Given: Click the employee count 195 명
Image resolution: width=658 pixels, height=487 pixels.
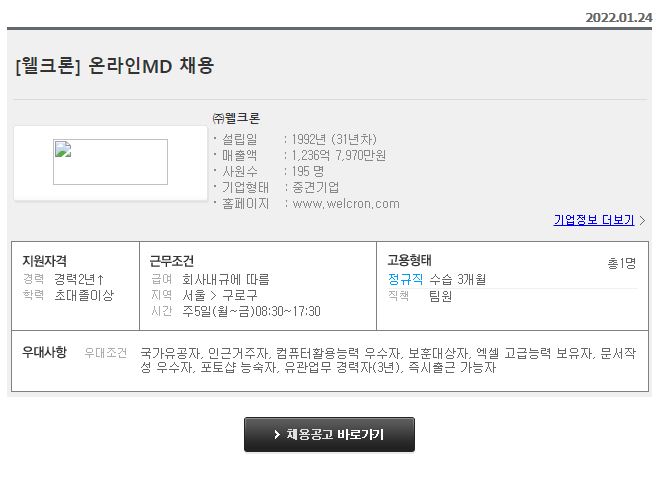Looking at the screenshot, I should [308, 171].
